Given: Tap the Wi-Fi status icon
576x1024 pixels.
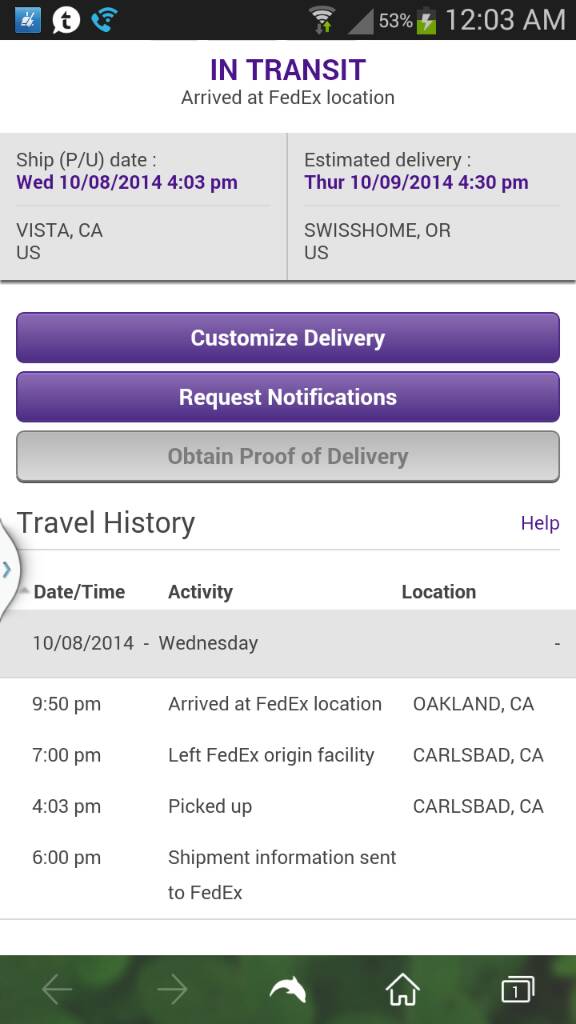Looking at the screenshot, I should click(x=322, y=20).
